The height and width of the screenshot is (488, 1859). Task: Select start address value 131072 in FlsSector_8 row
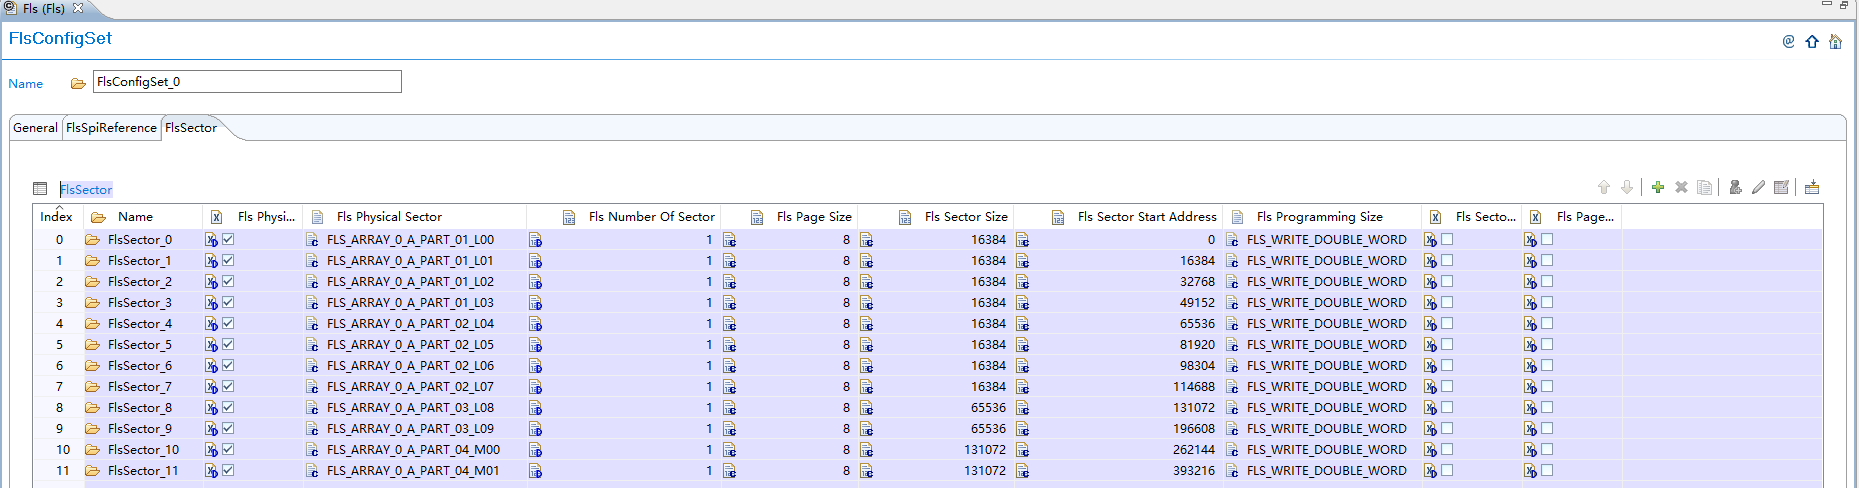1194,408
